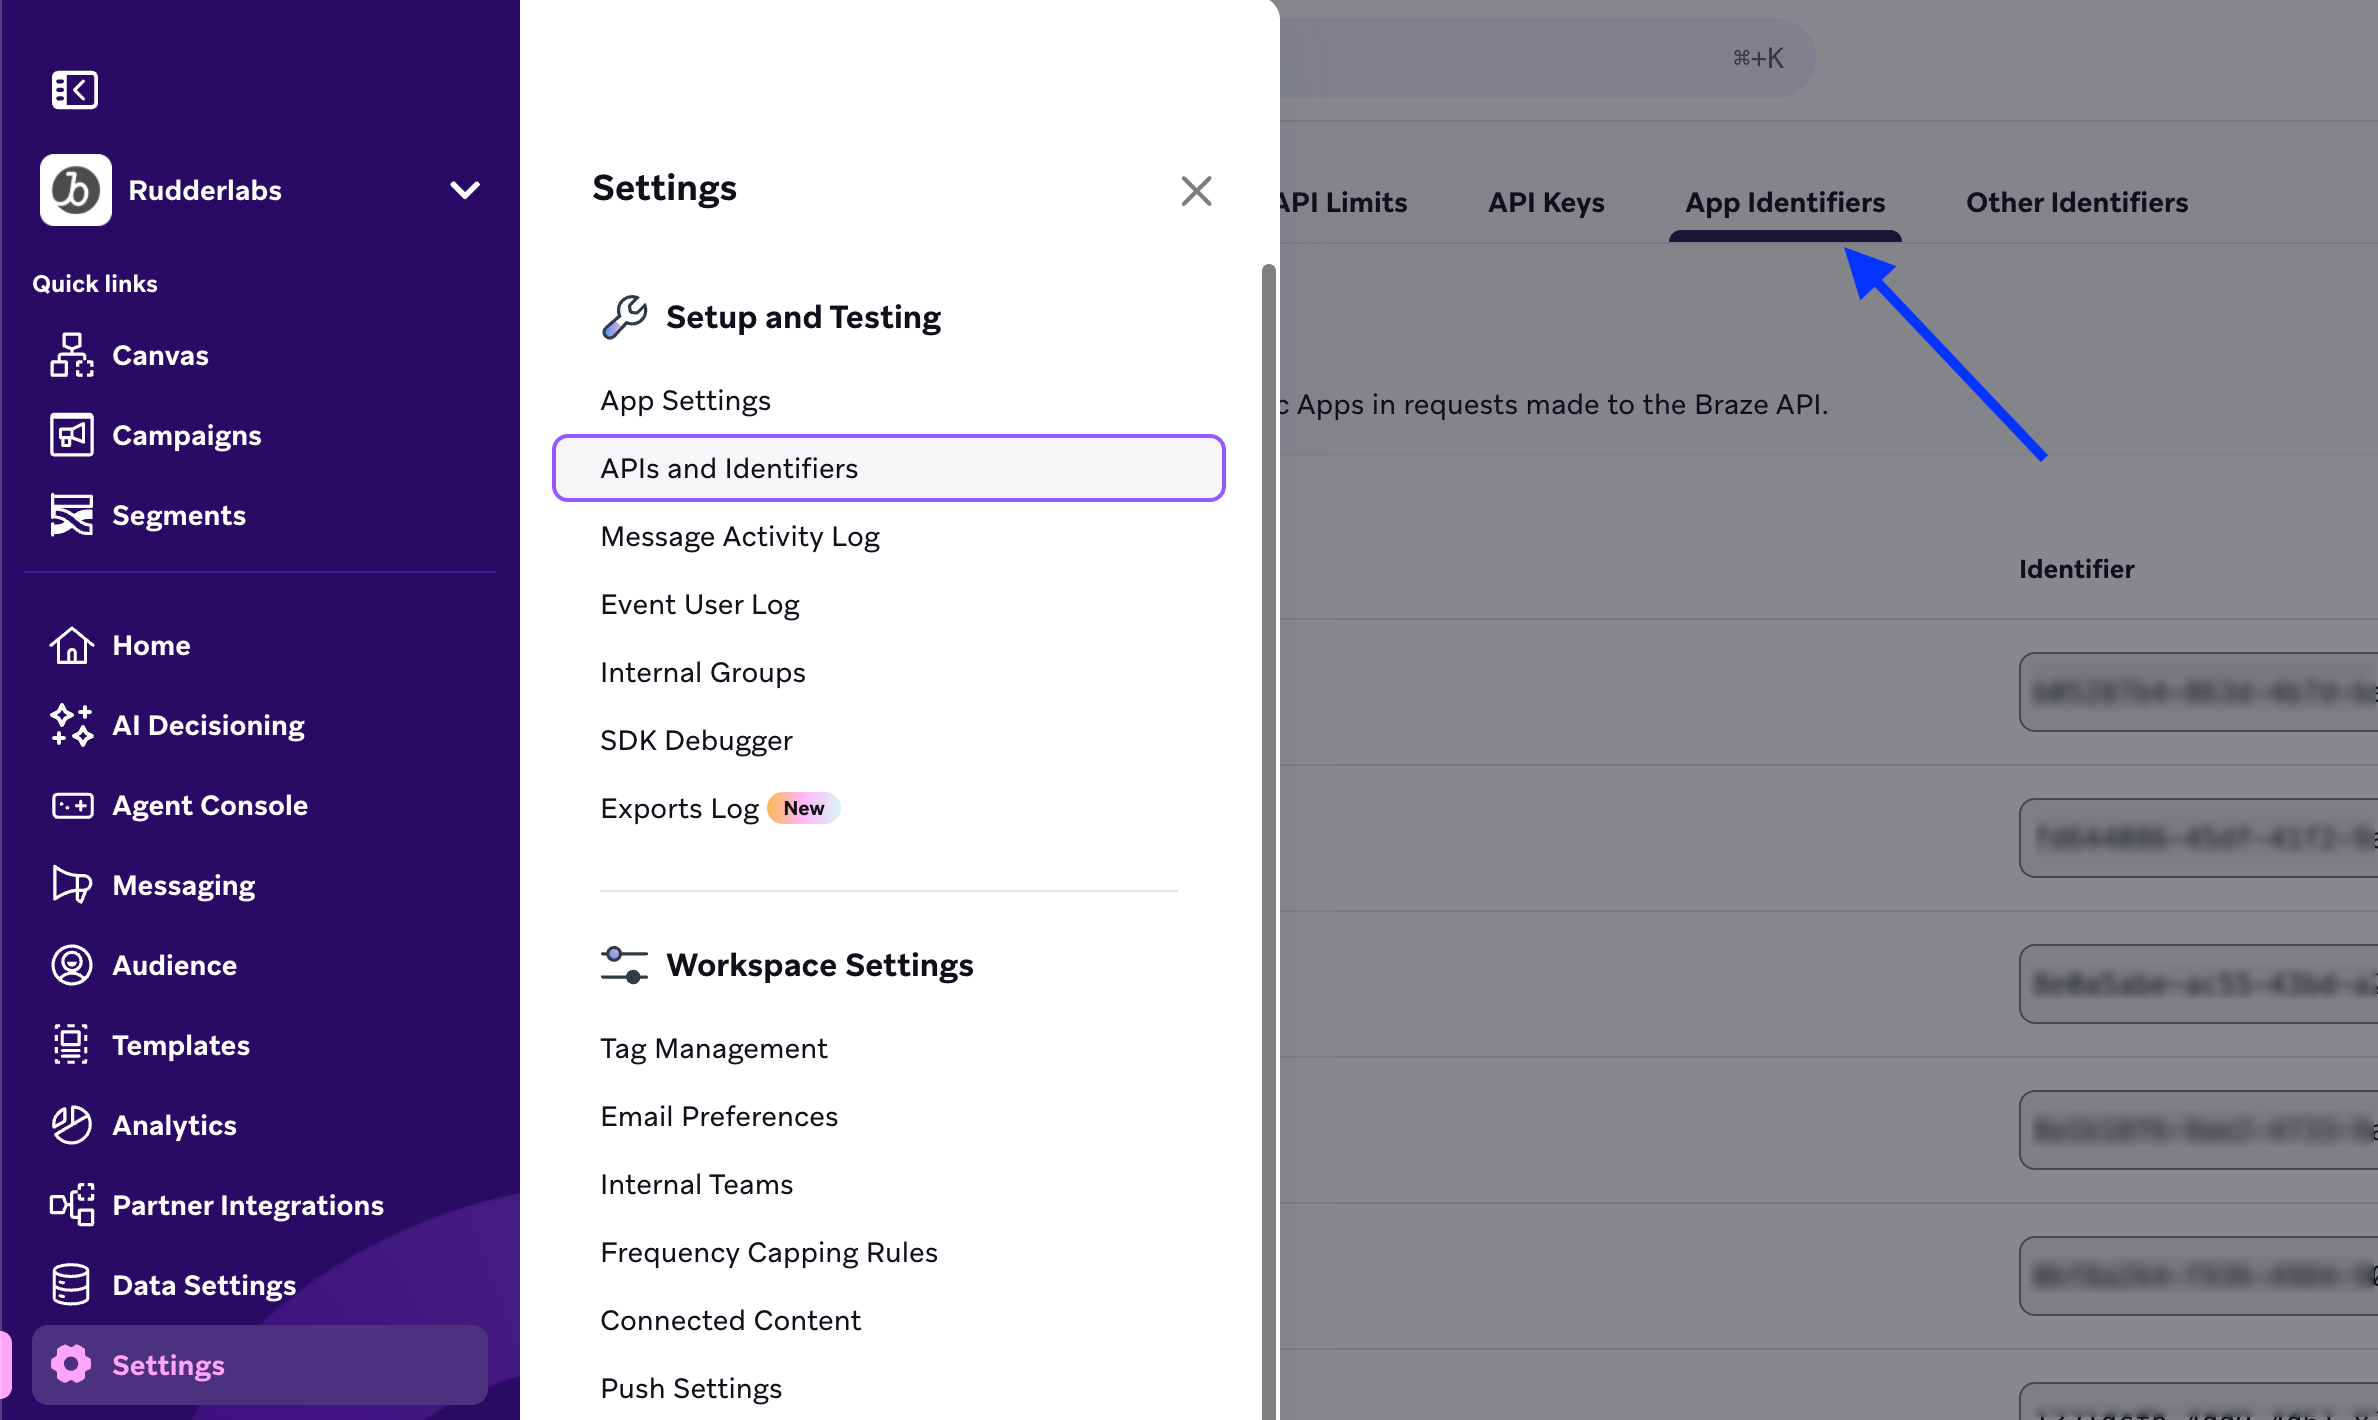Open Templates using its sidebar icon
Screen dimensions: 2378x1420
click(71, 1044)
